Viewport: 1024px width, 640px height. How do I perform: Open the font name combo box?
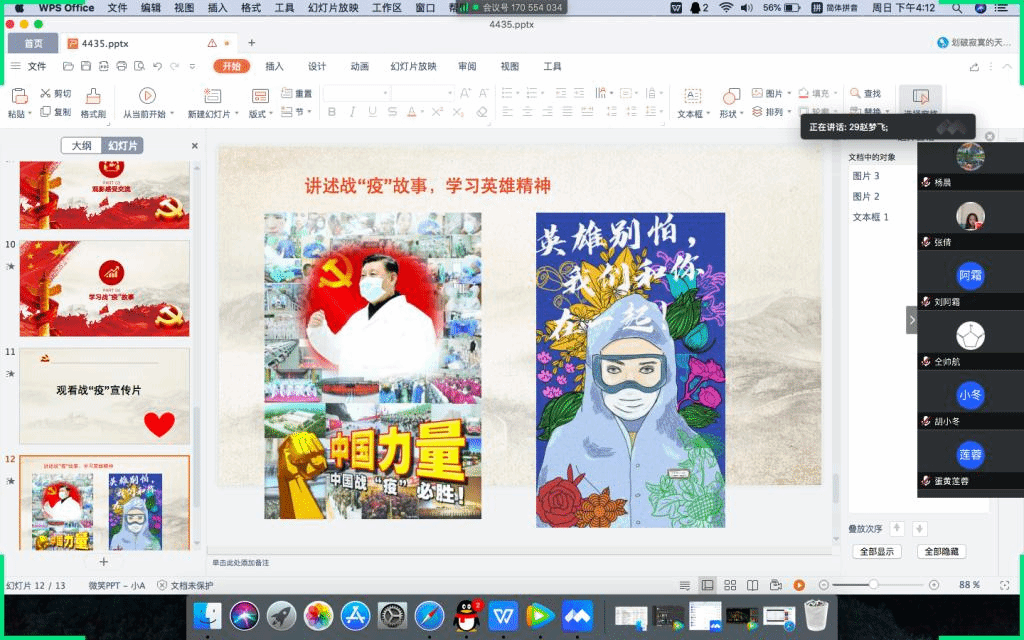(x=357, y=93)
